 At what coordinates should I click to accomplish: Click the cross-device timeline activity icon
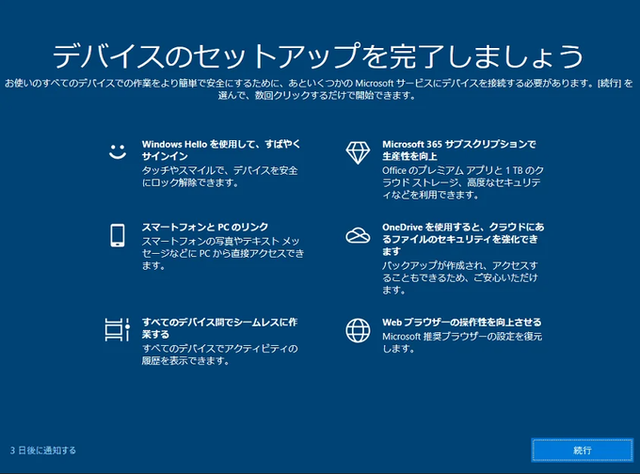pyautogui.click(x=118, y=329)
